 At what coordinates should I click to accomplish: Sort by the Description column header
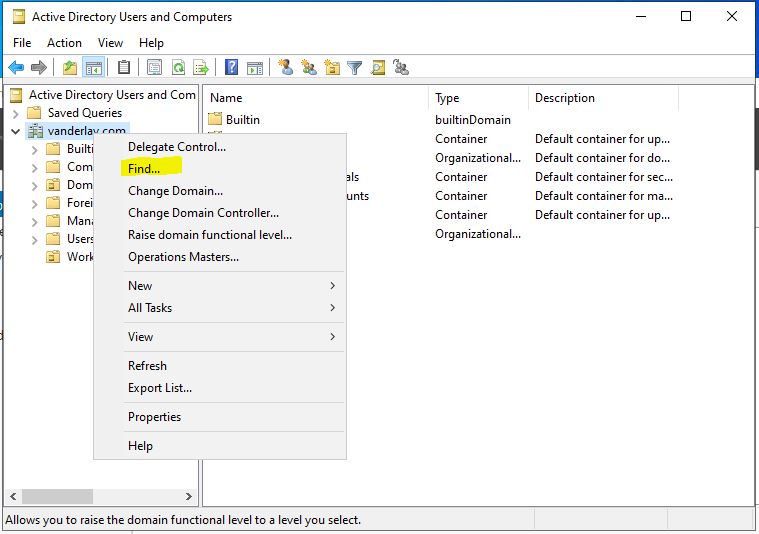(604, 98)
